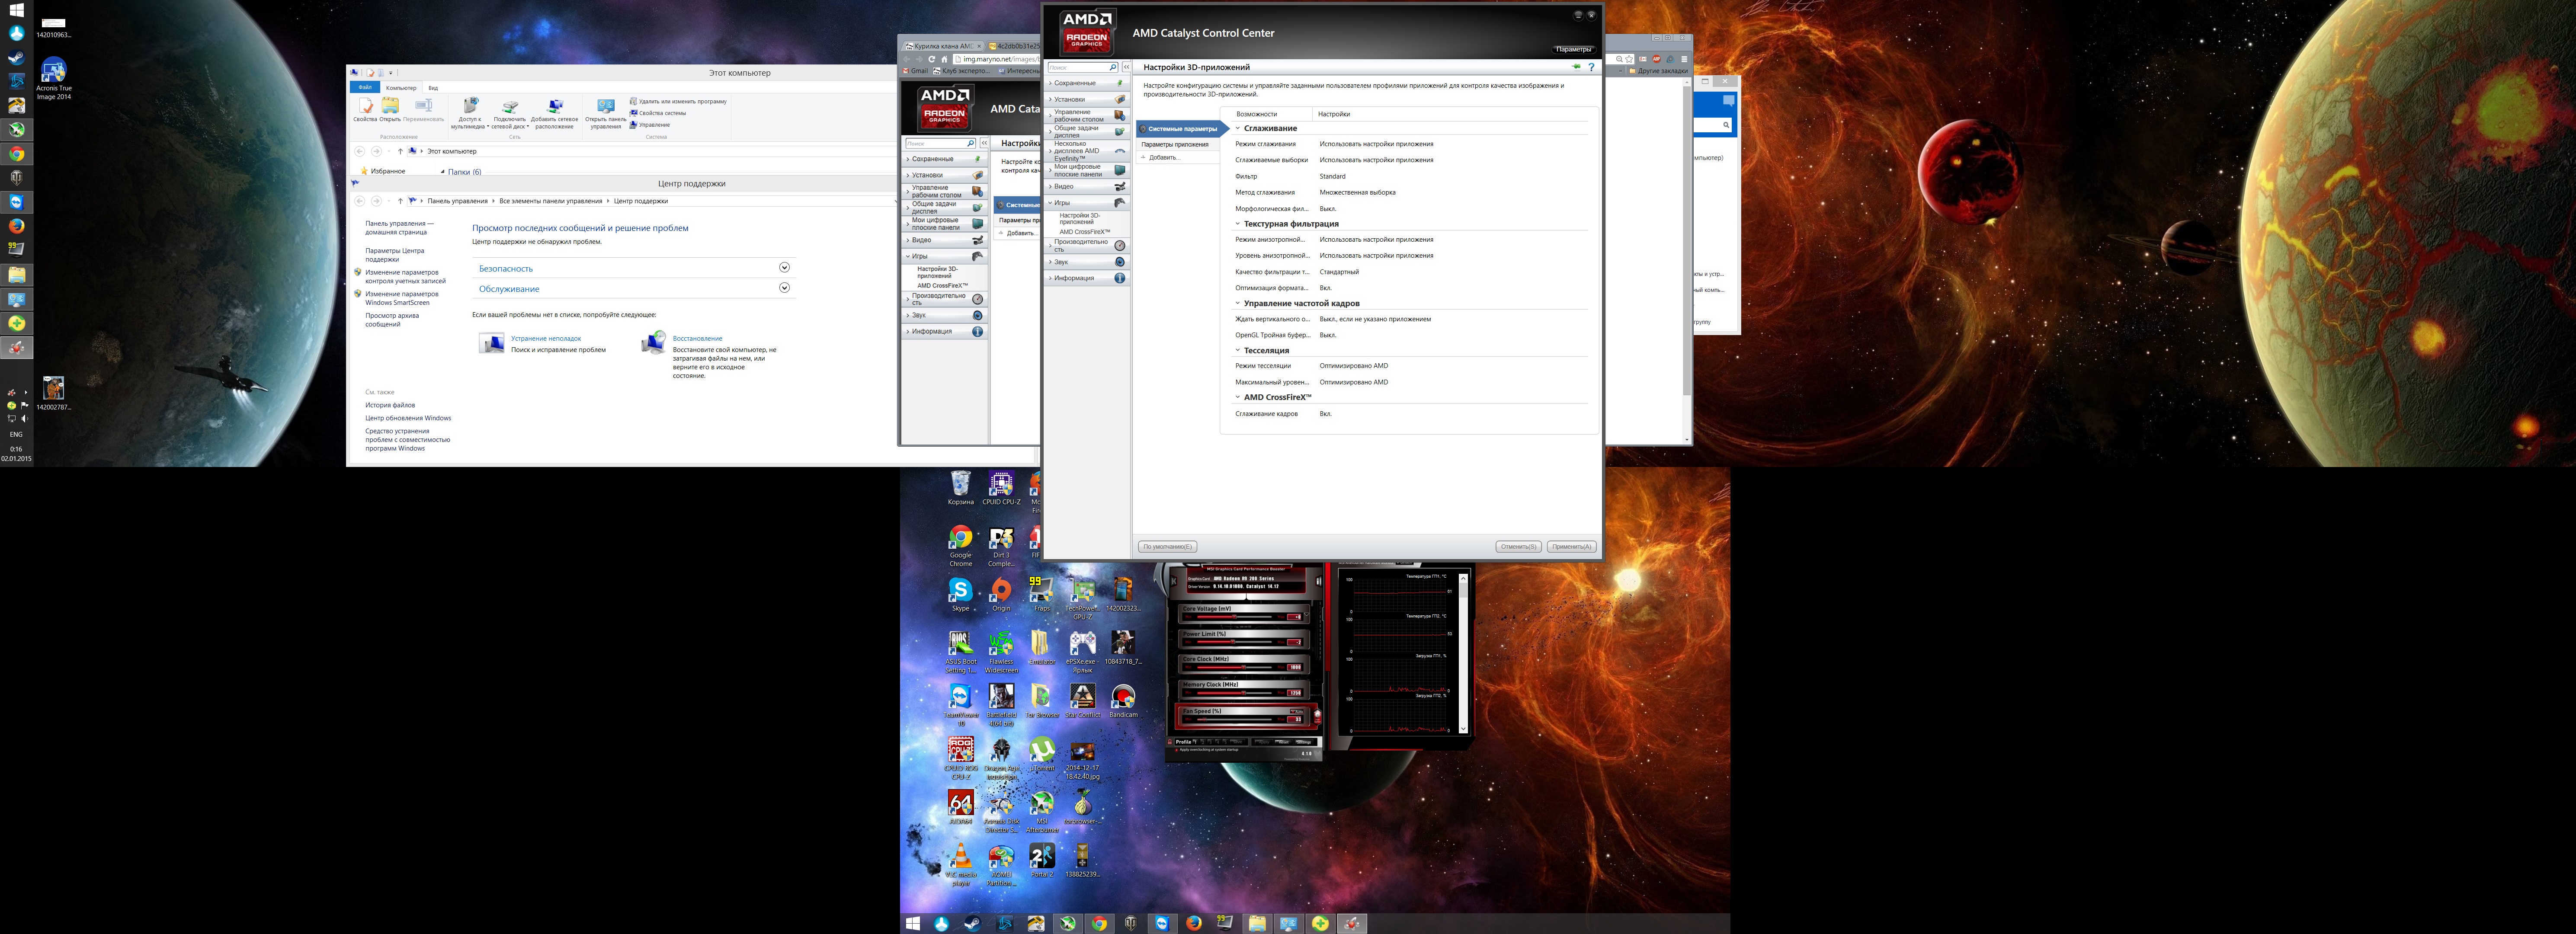
Task: Open AMD CrossFireX under Игры in front Catalyst
Action: tap(1085, 232)
